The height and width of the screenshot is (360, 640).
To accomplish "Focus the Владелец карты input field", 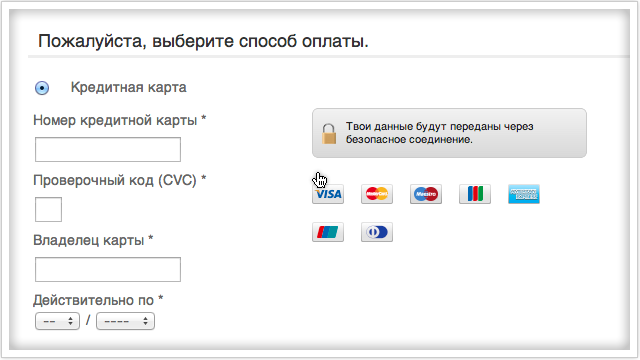I will tap(108, 269).
